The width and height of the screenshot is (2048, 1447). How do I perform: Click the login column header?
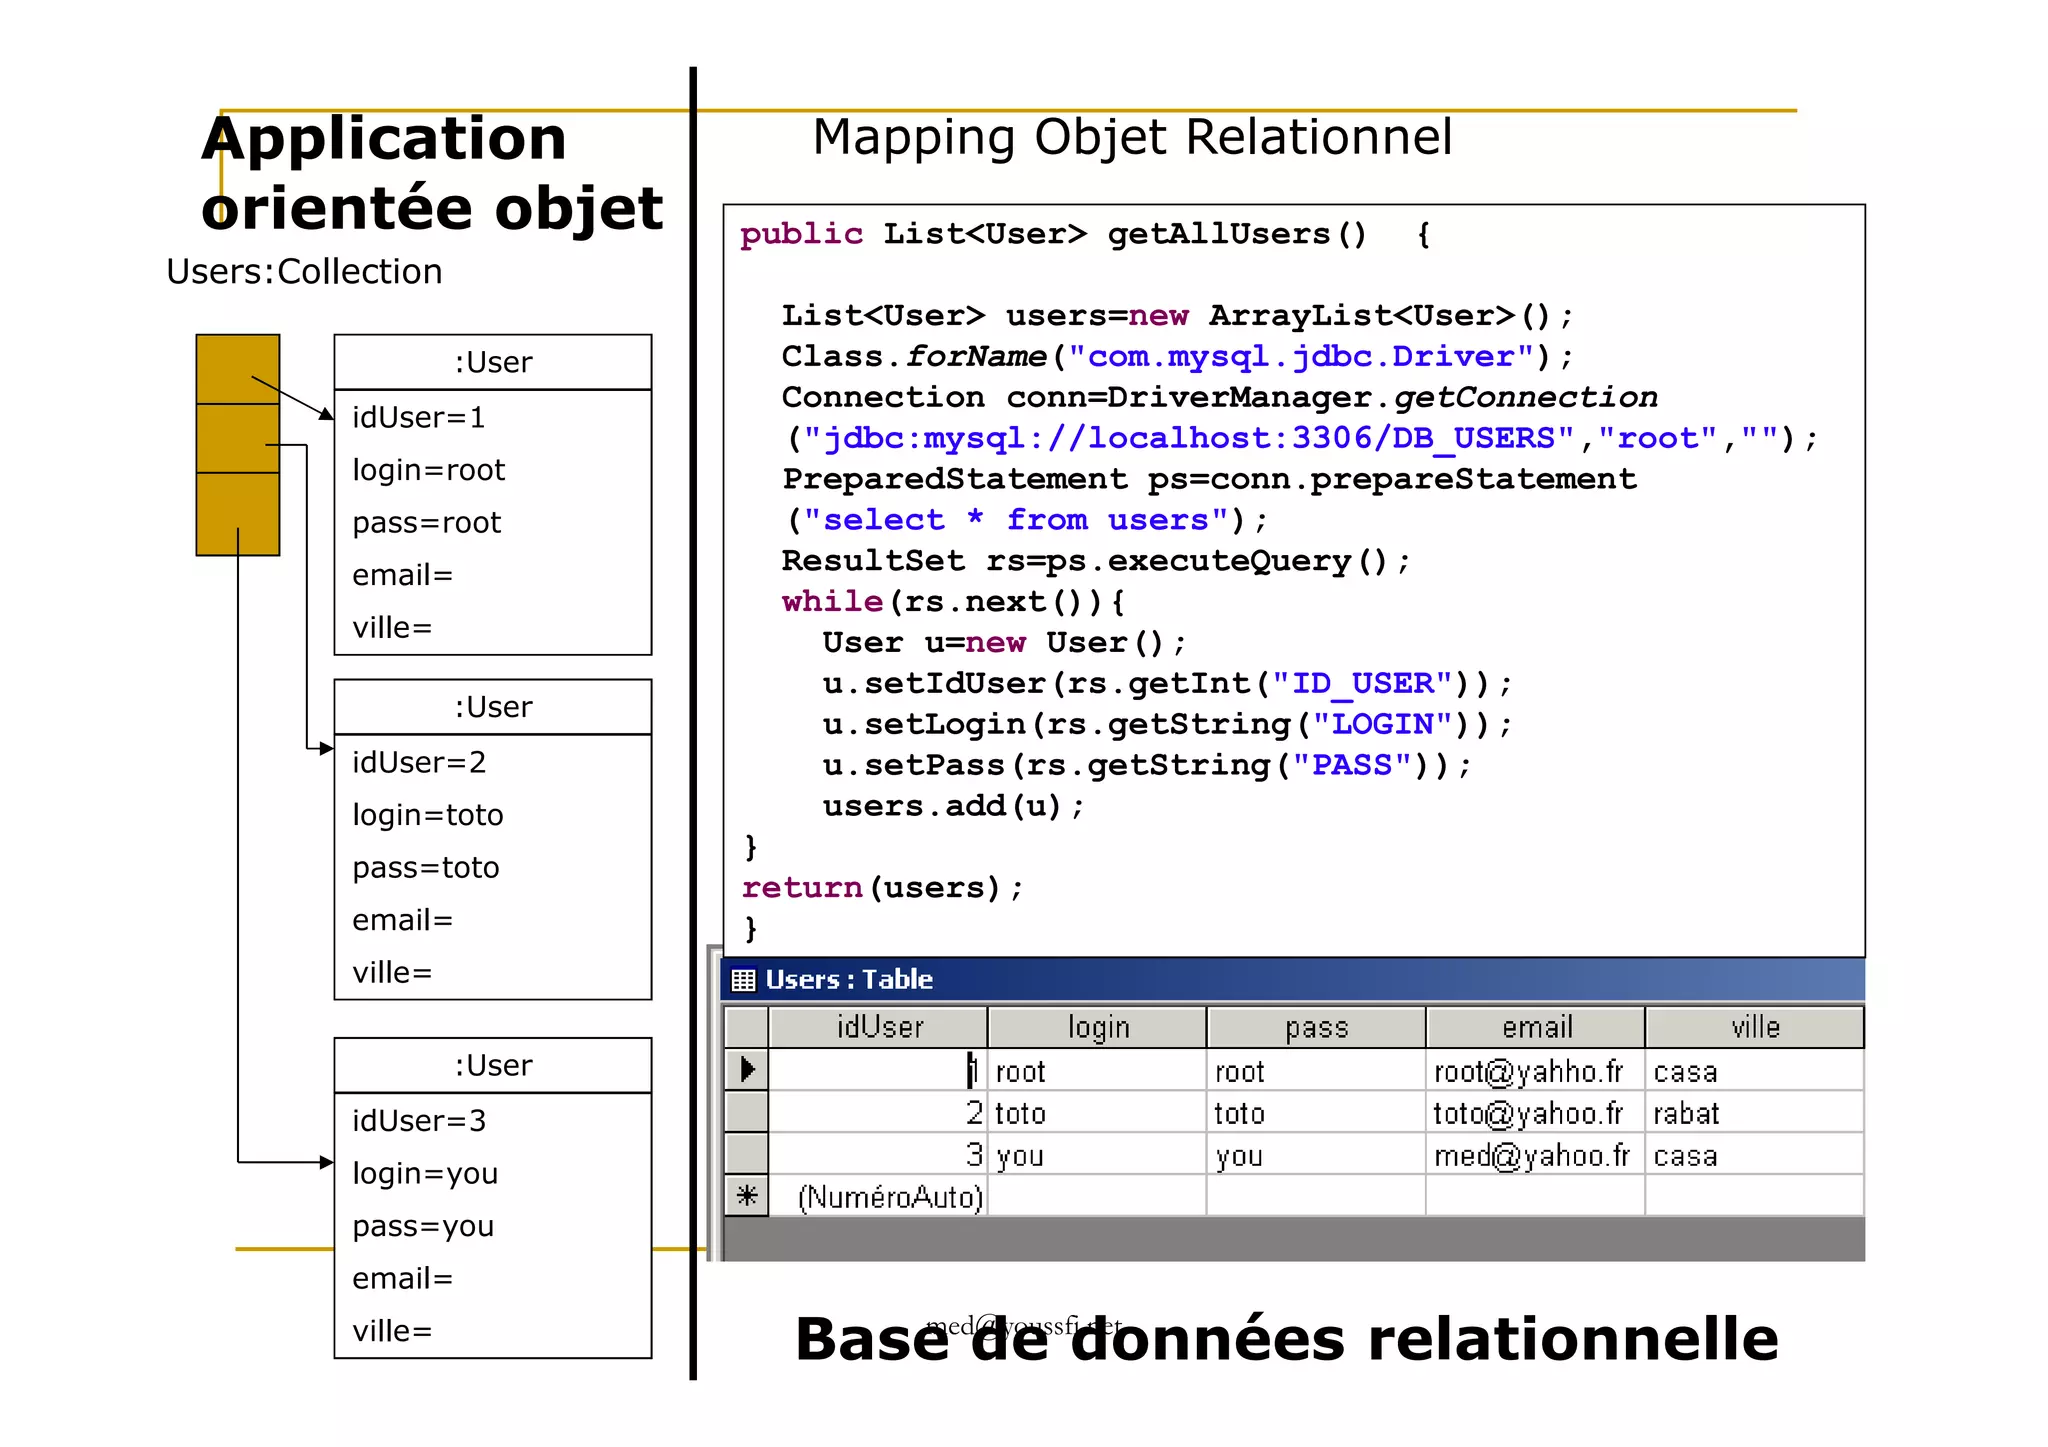tap(1098, 1027)
